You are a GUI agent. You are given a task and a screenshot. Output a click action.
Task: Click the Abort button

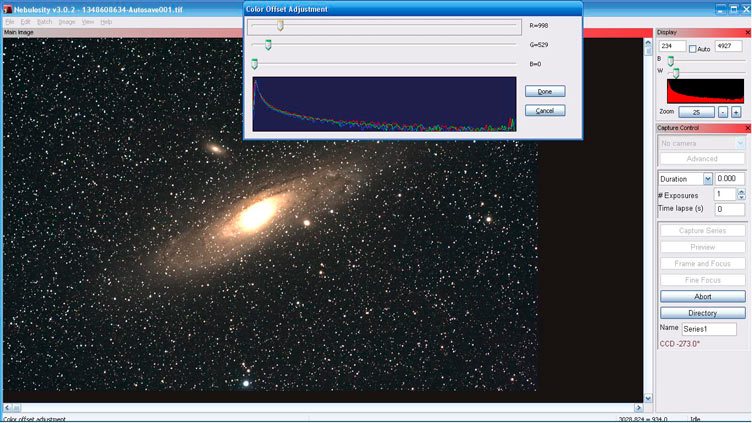pyautogui.click(x=702, y=296)
